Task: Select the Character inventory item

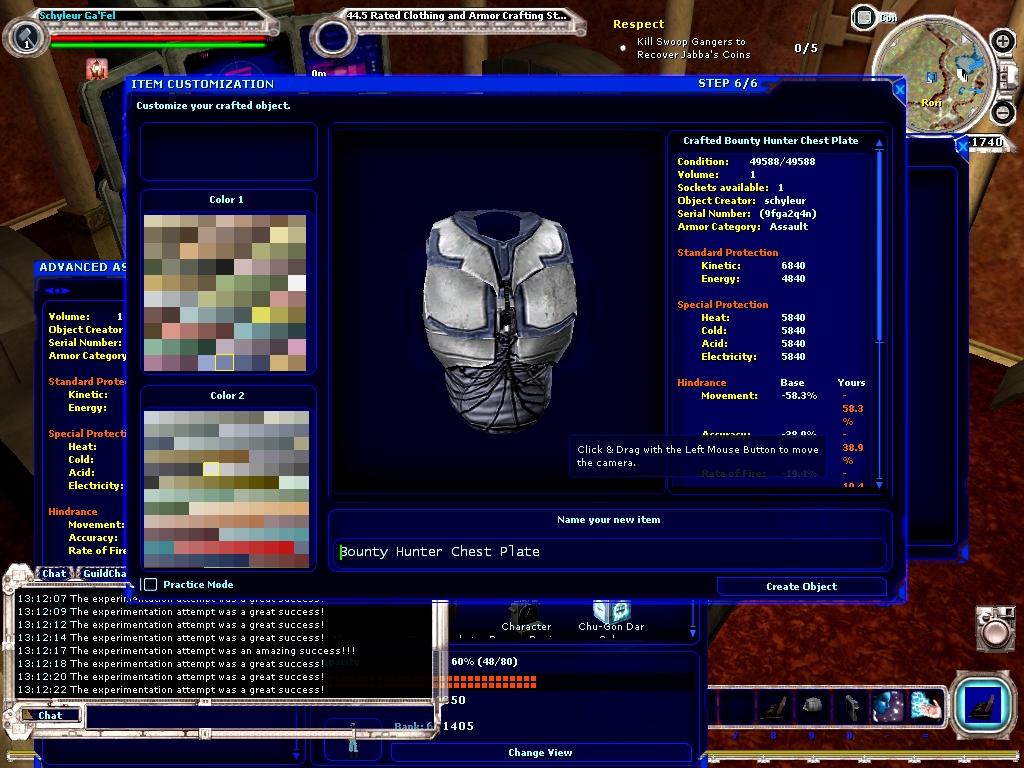Action: click(x=526, y=614)
